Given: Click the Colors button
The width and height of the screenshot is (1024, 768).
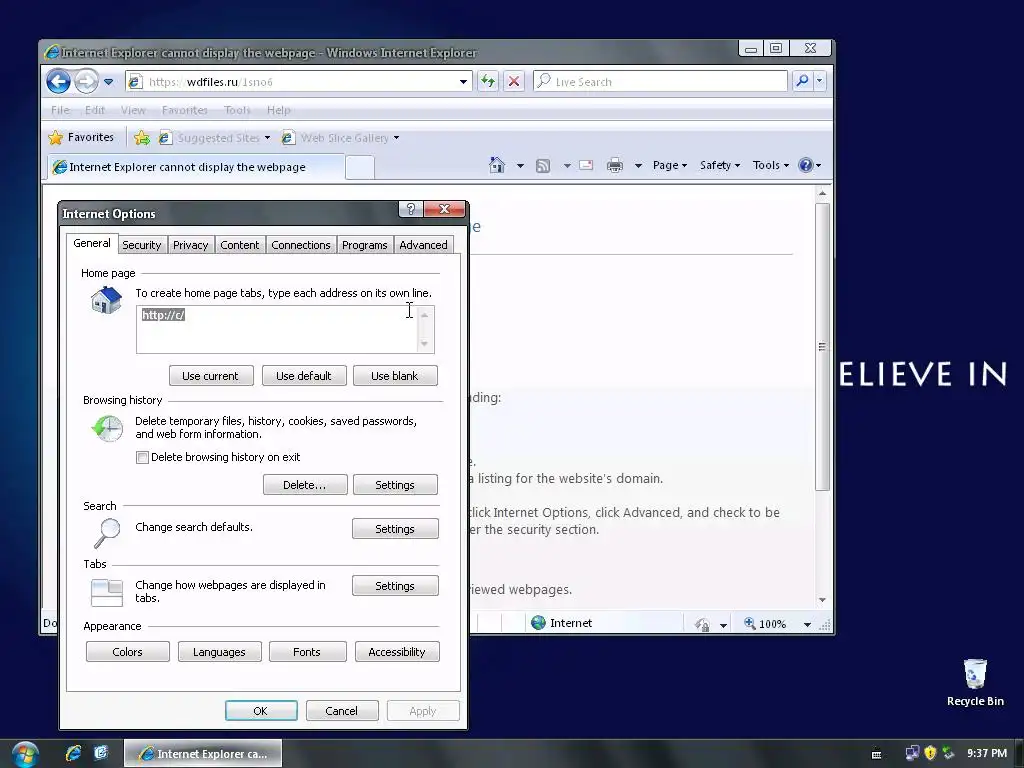Looking at the screenshot, I should (127, 652).
